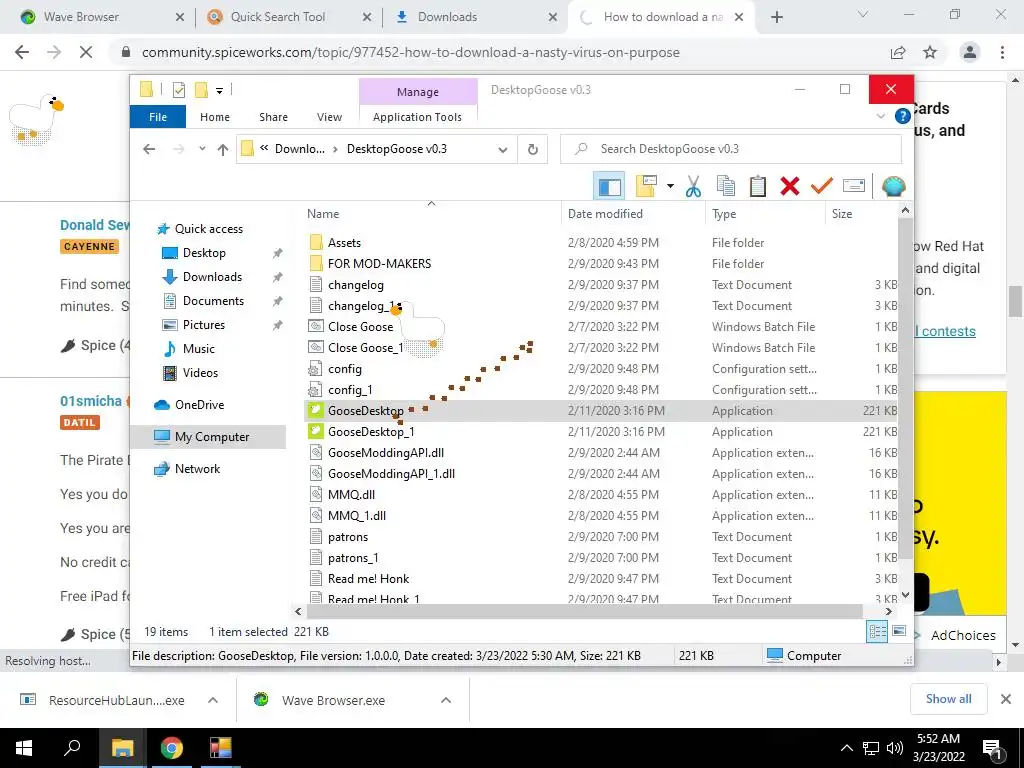This screenshot has width=1024, height=768.
Task: Click the orange checkmark toolbar icon
Action: (x=822, y=187)
